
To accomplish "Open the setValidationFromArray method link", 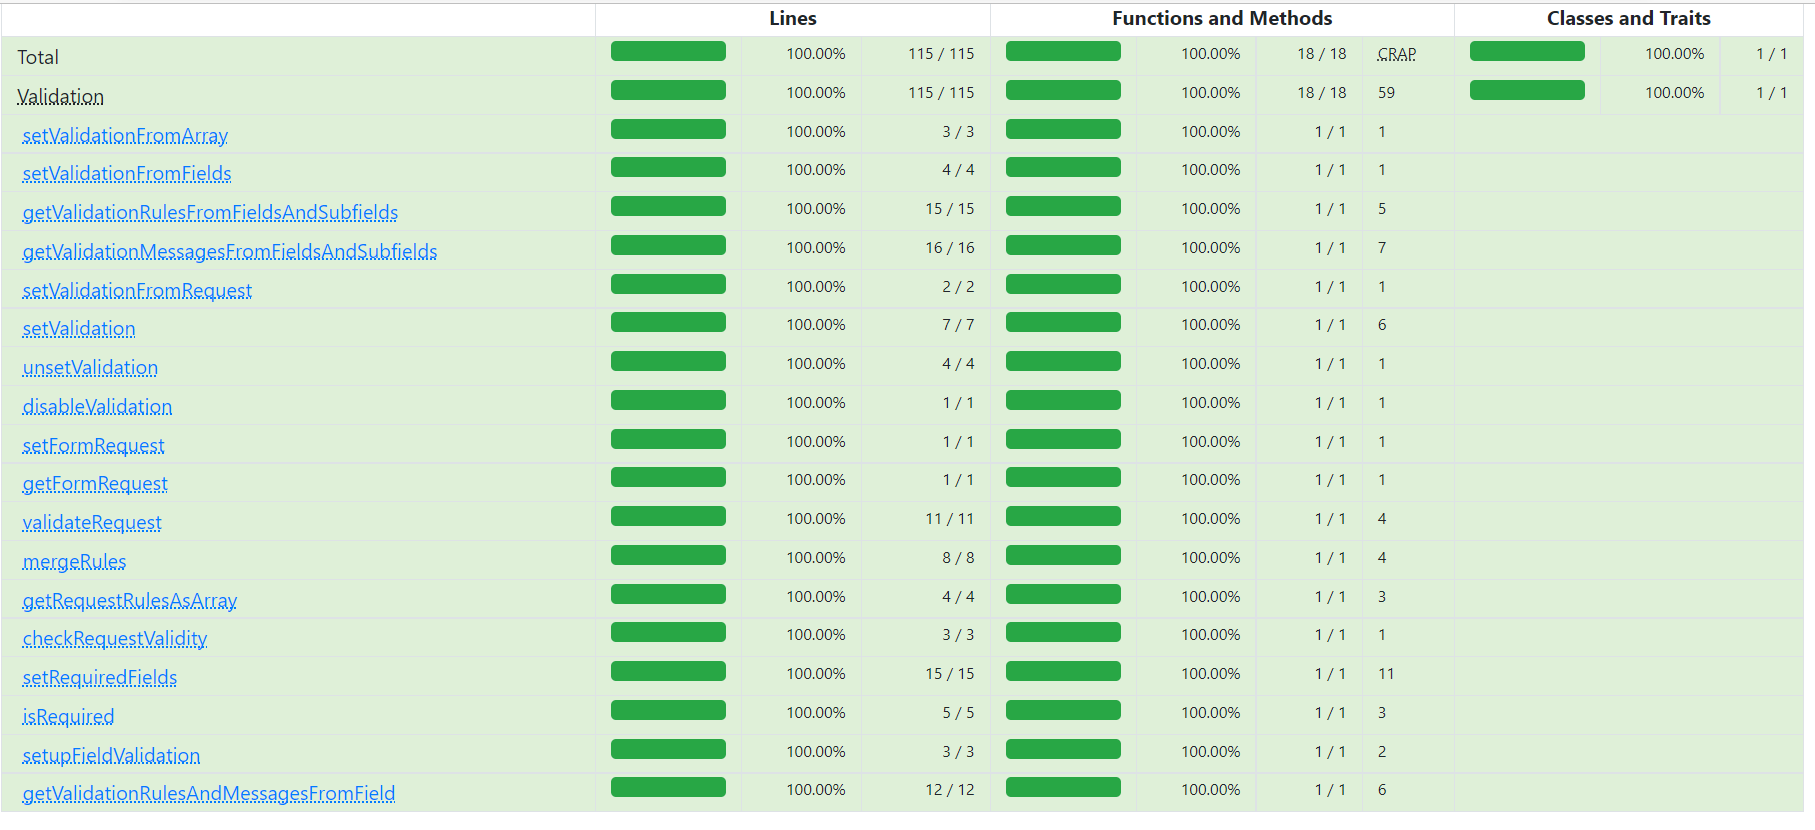I will coord(125,135).
